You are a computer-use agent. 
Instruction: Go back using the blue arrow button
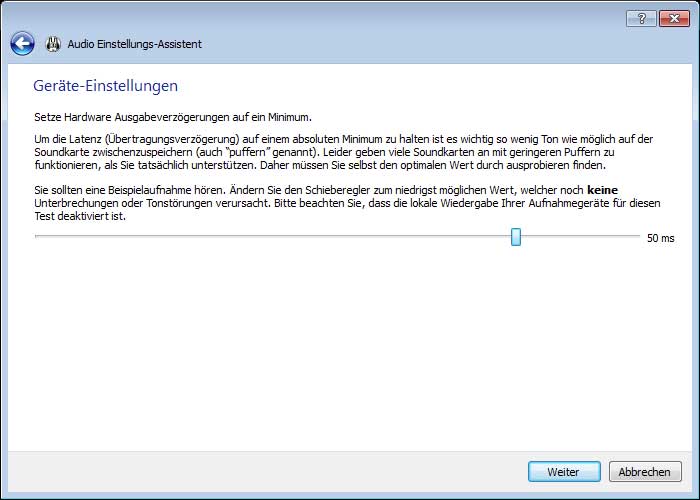pos(22,44)
